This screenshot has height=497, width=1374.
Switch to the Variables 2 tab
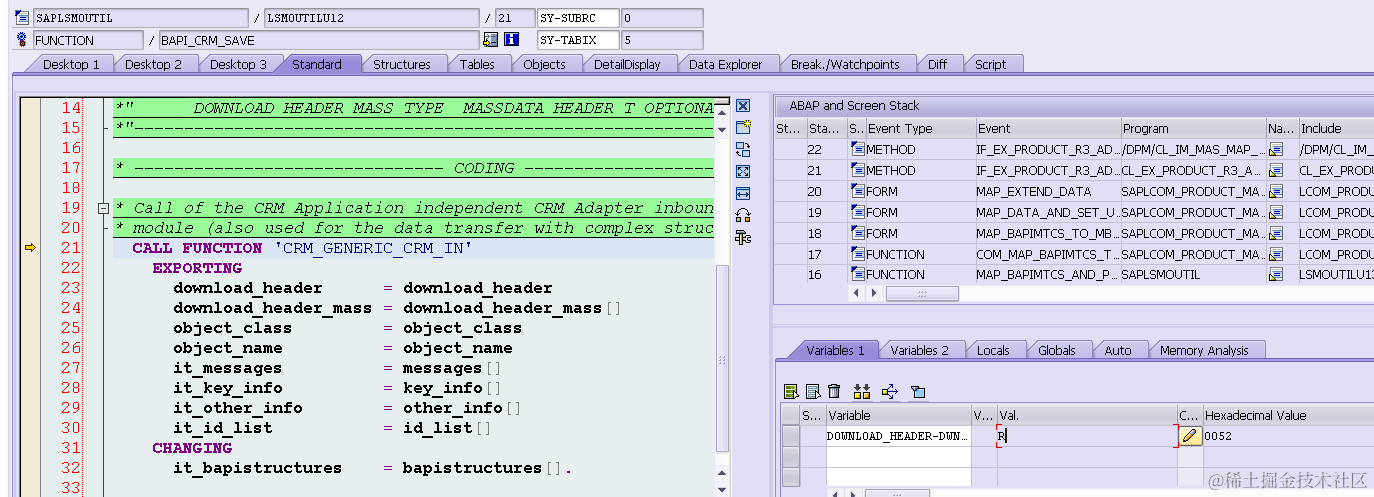(x=919, y=350)
